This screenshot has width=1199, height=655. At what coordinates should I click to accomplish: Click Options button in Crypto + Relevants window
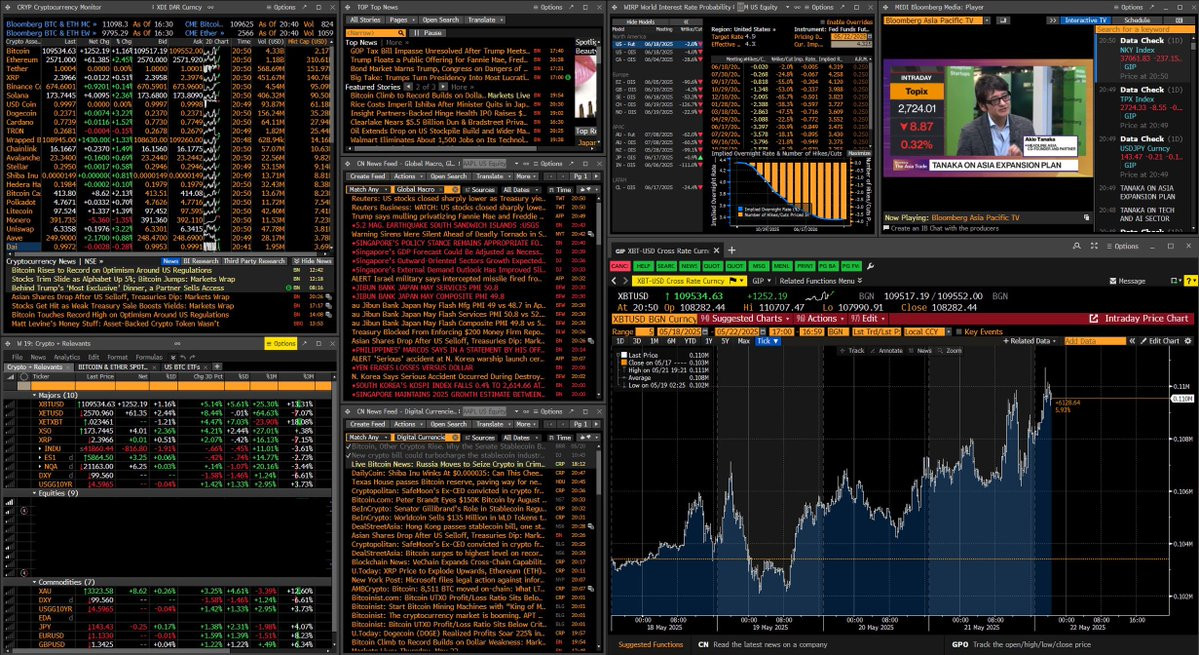coord(281,344)
